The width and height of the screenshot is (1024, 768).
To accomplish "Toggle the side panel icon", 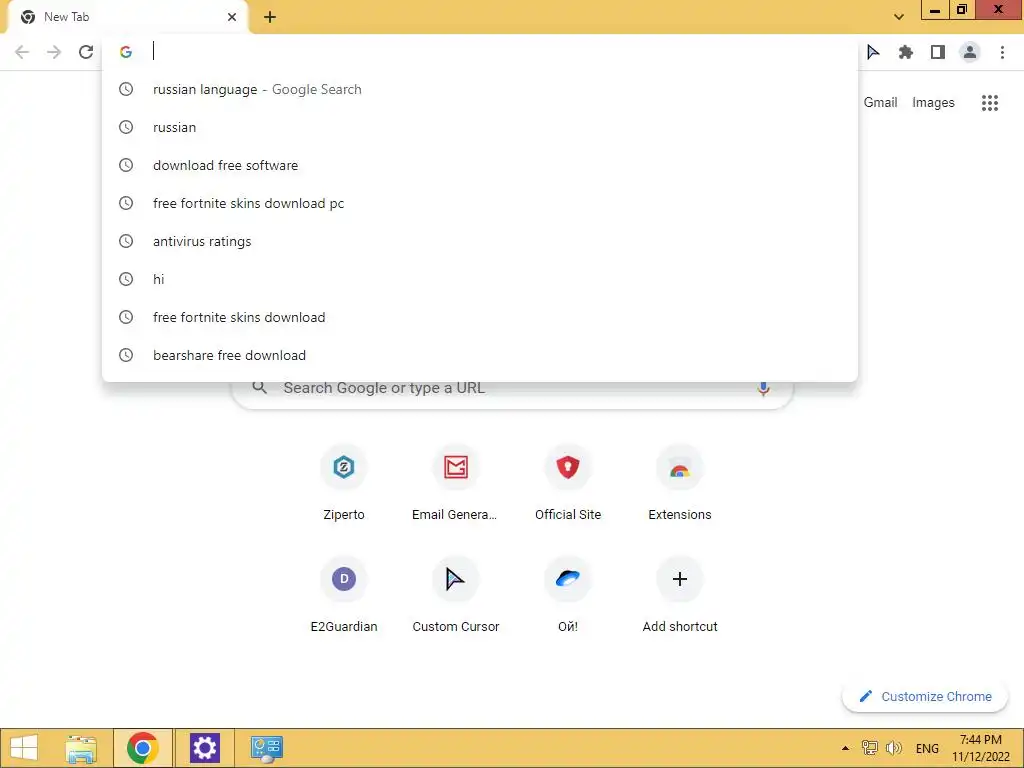I will pos(938,52).
